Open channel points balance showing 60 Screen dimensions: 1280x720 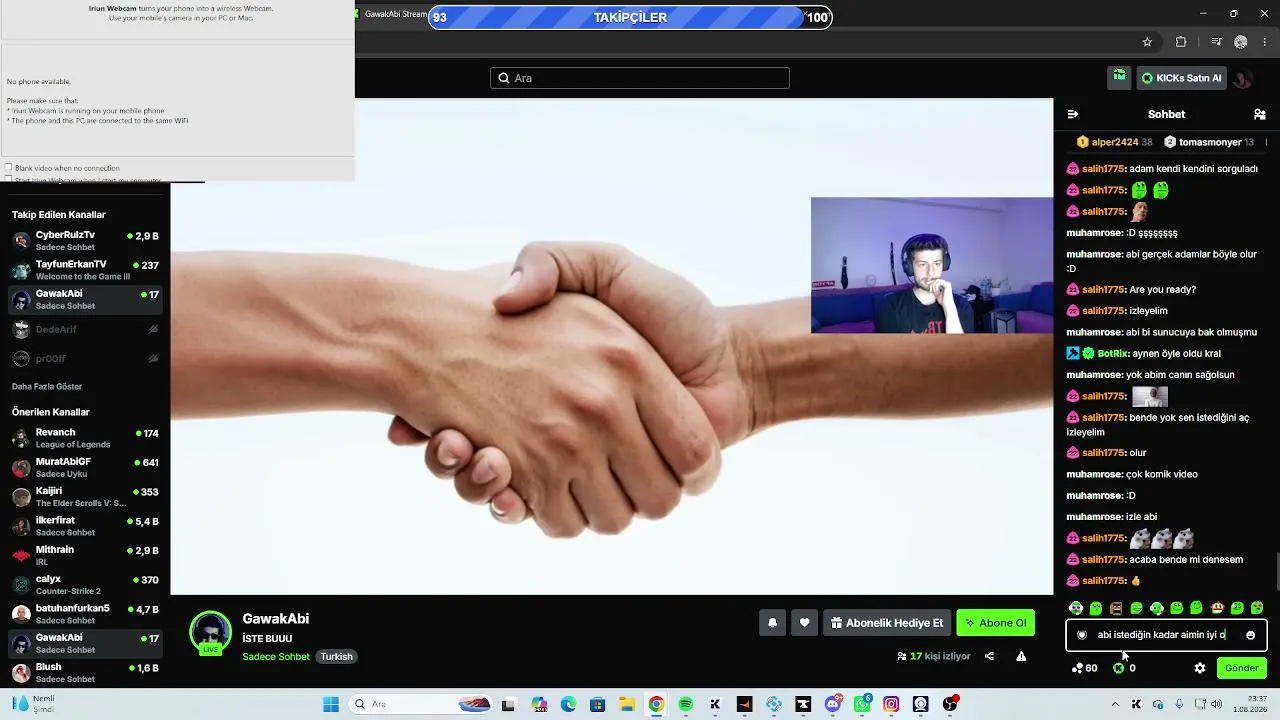coord(1084,668)
